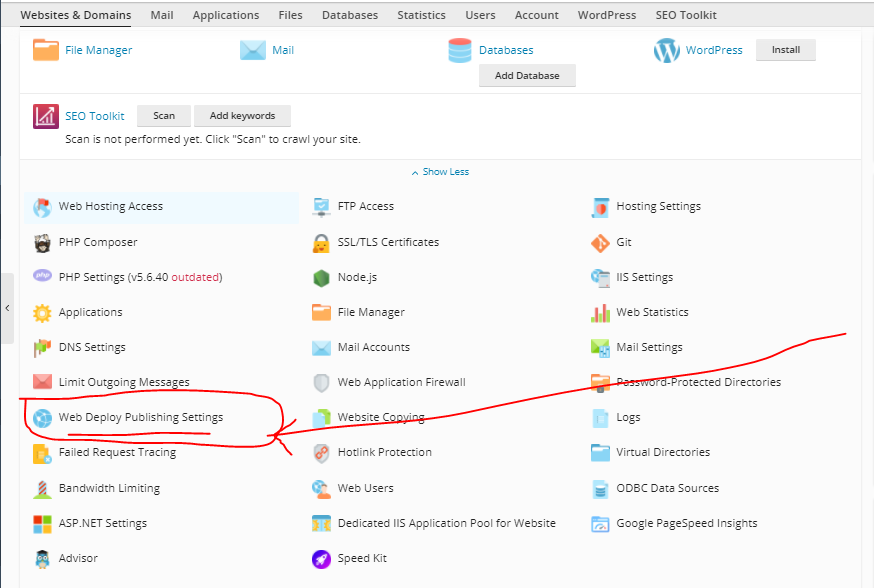Open the SEO Toolkit link
Viewport: 874px width, 588px height.
(x=95, y=116)
